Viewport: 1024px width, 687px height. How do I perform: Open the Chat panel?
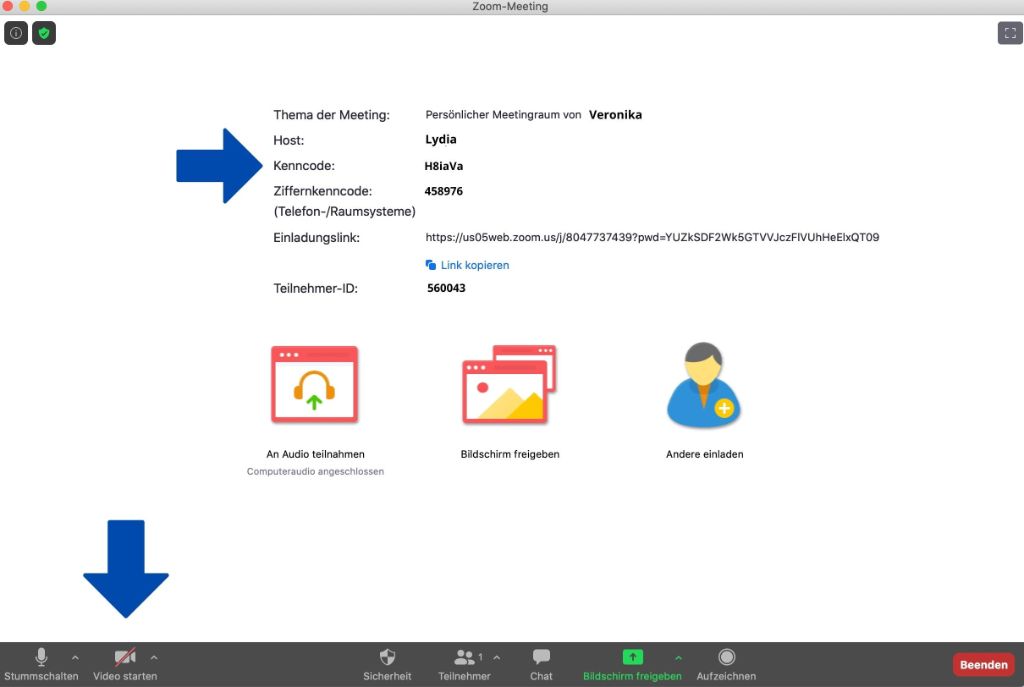[x=541, y=664]
